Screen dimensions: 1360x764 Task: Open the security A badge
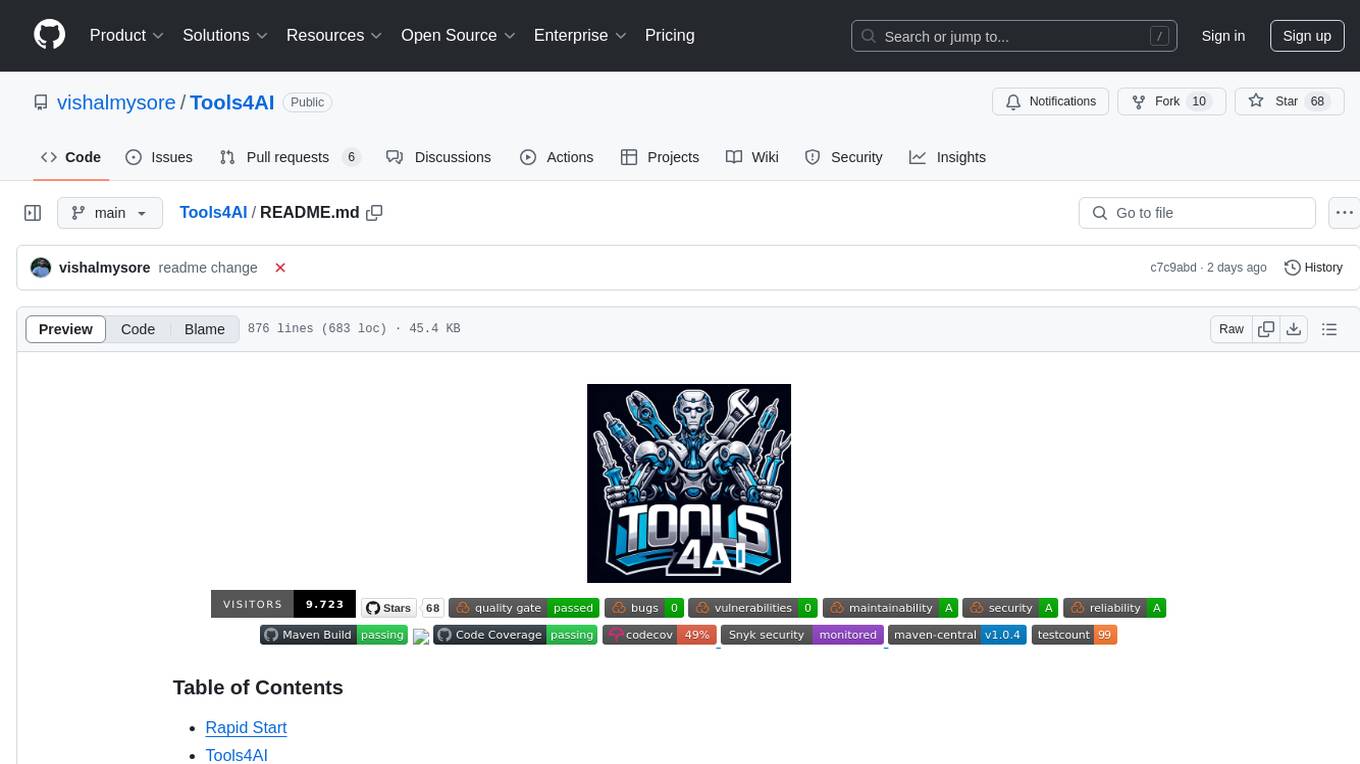tap(1010, 608)
